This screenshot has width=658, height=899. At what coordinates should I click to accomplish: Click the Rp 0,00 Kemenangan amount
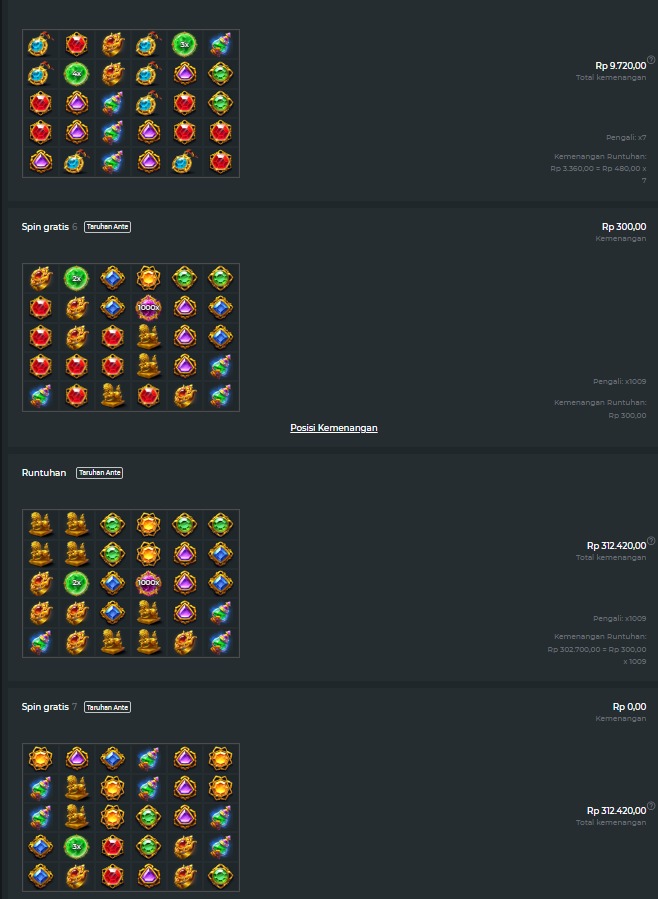point(629,707)
